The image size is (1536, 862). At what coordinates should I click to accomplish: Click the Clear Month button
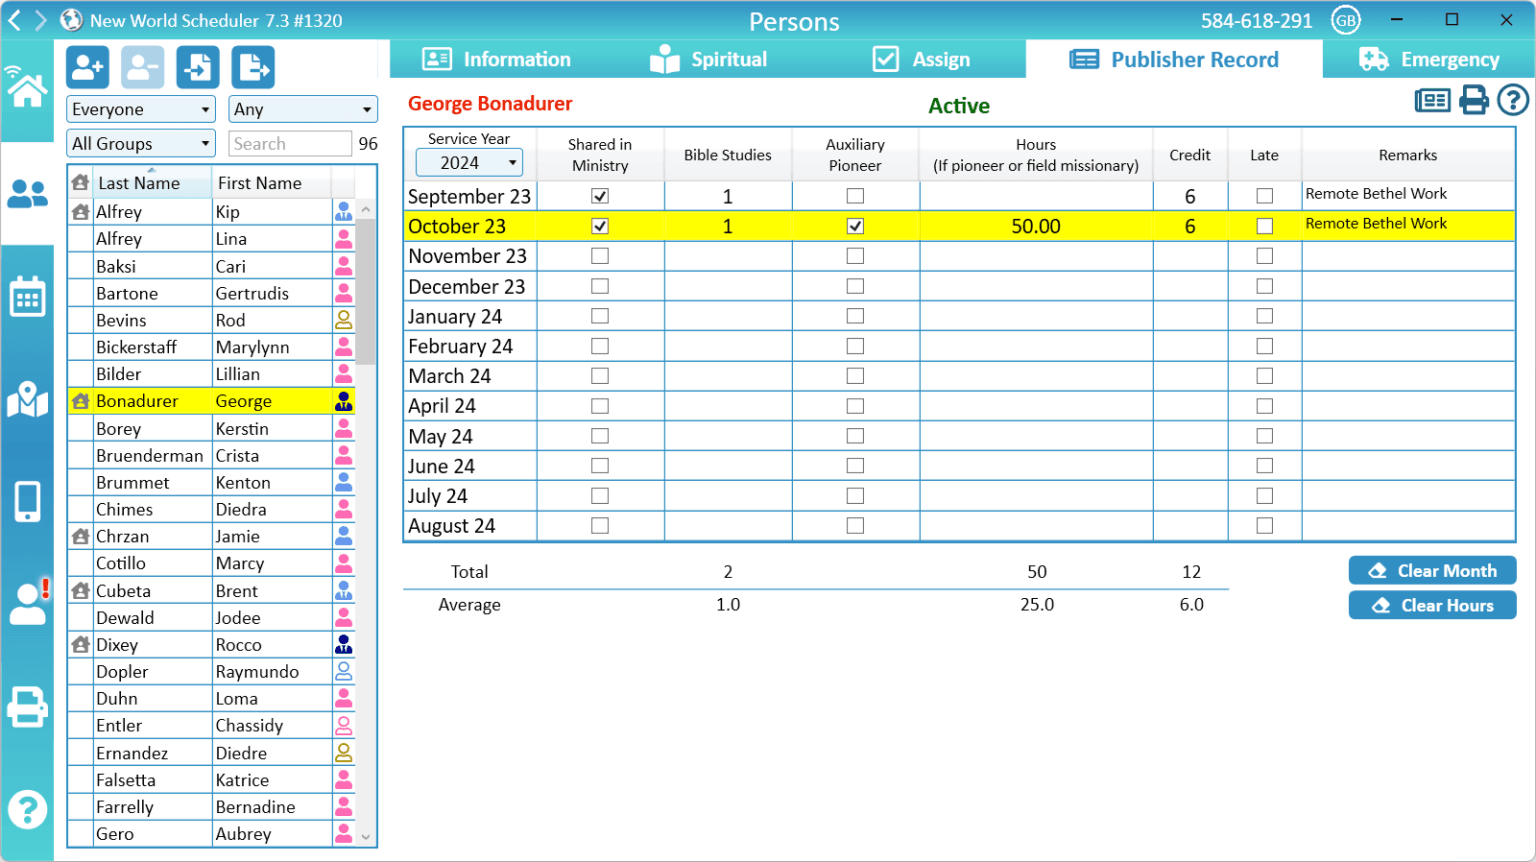tap(1432, 570)
